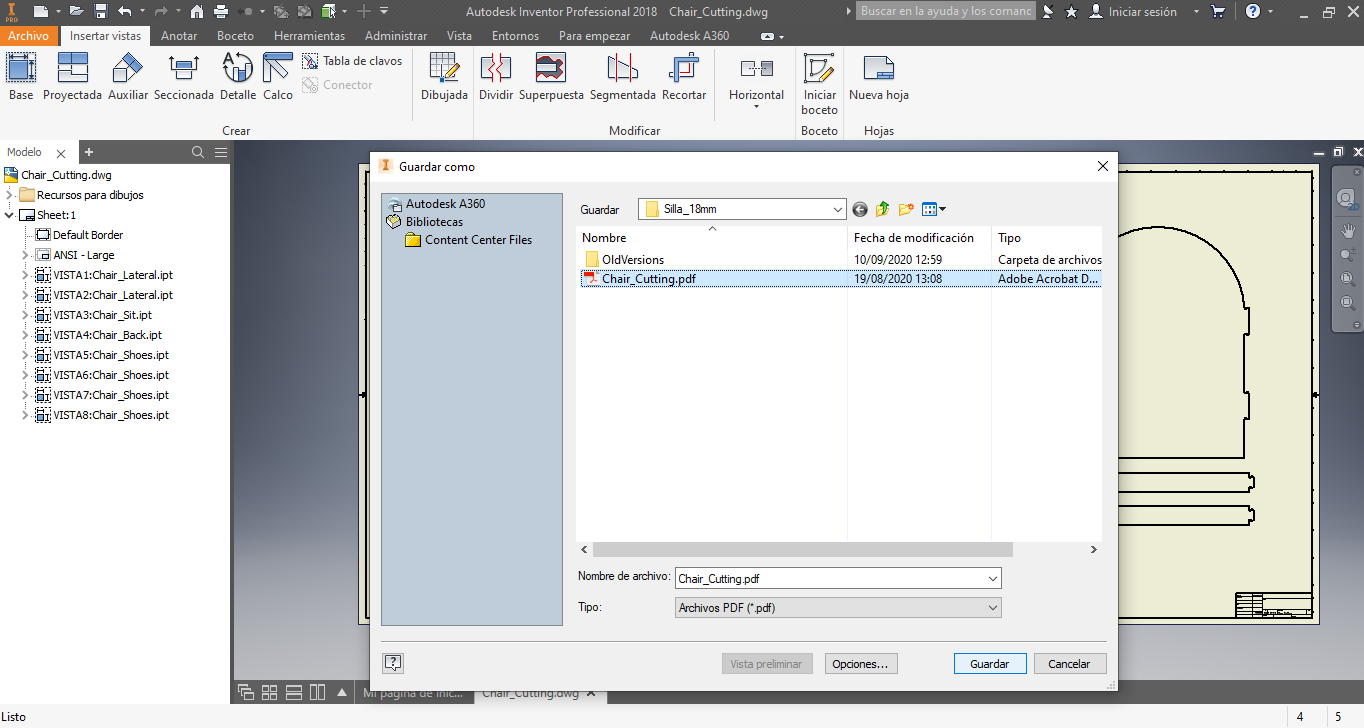This screenshot has height=728, width=1364.
Task: Click the Cancelar button
Action: pos(1069,663)
